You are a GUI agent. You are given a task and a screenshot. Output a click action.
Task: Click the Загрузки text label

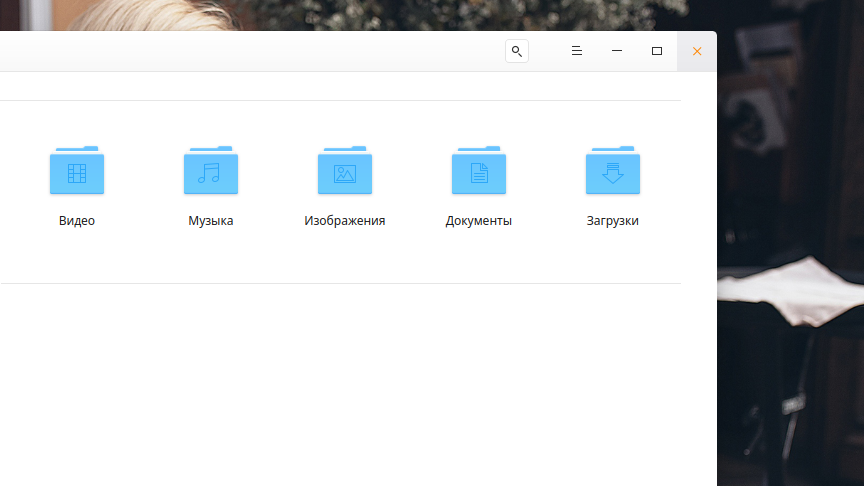click(613, 221)
